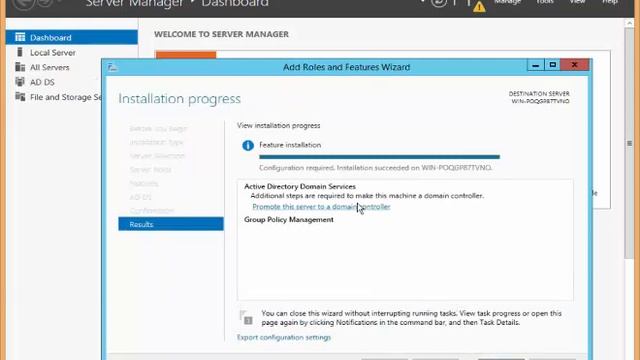
Task: Select the Features wizard step
Action: pyautogui.click(x=144, y=183)
